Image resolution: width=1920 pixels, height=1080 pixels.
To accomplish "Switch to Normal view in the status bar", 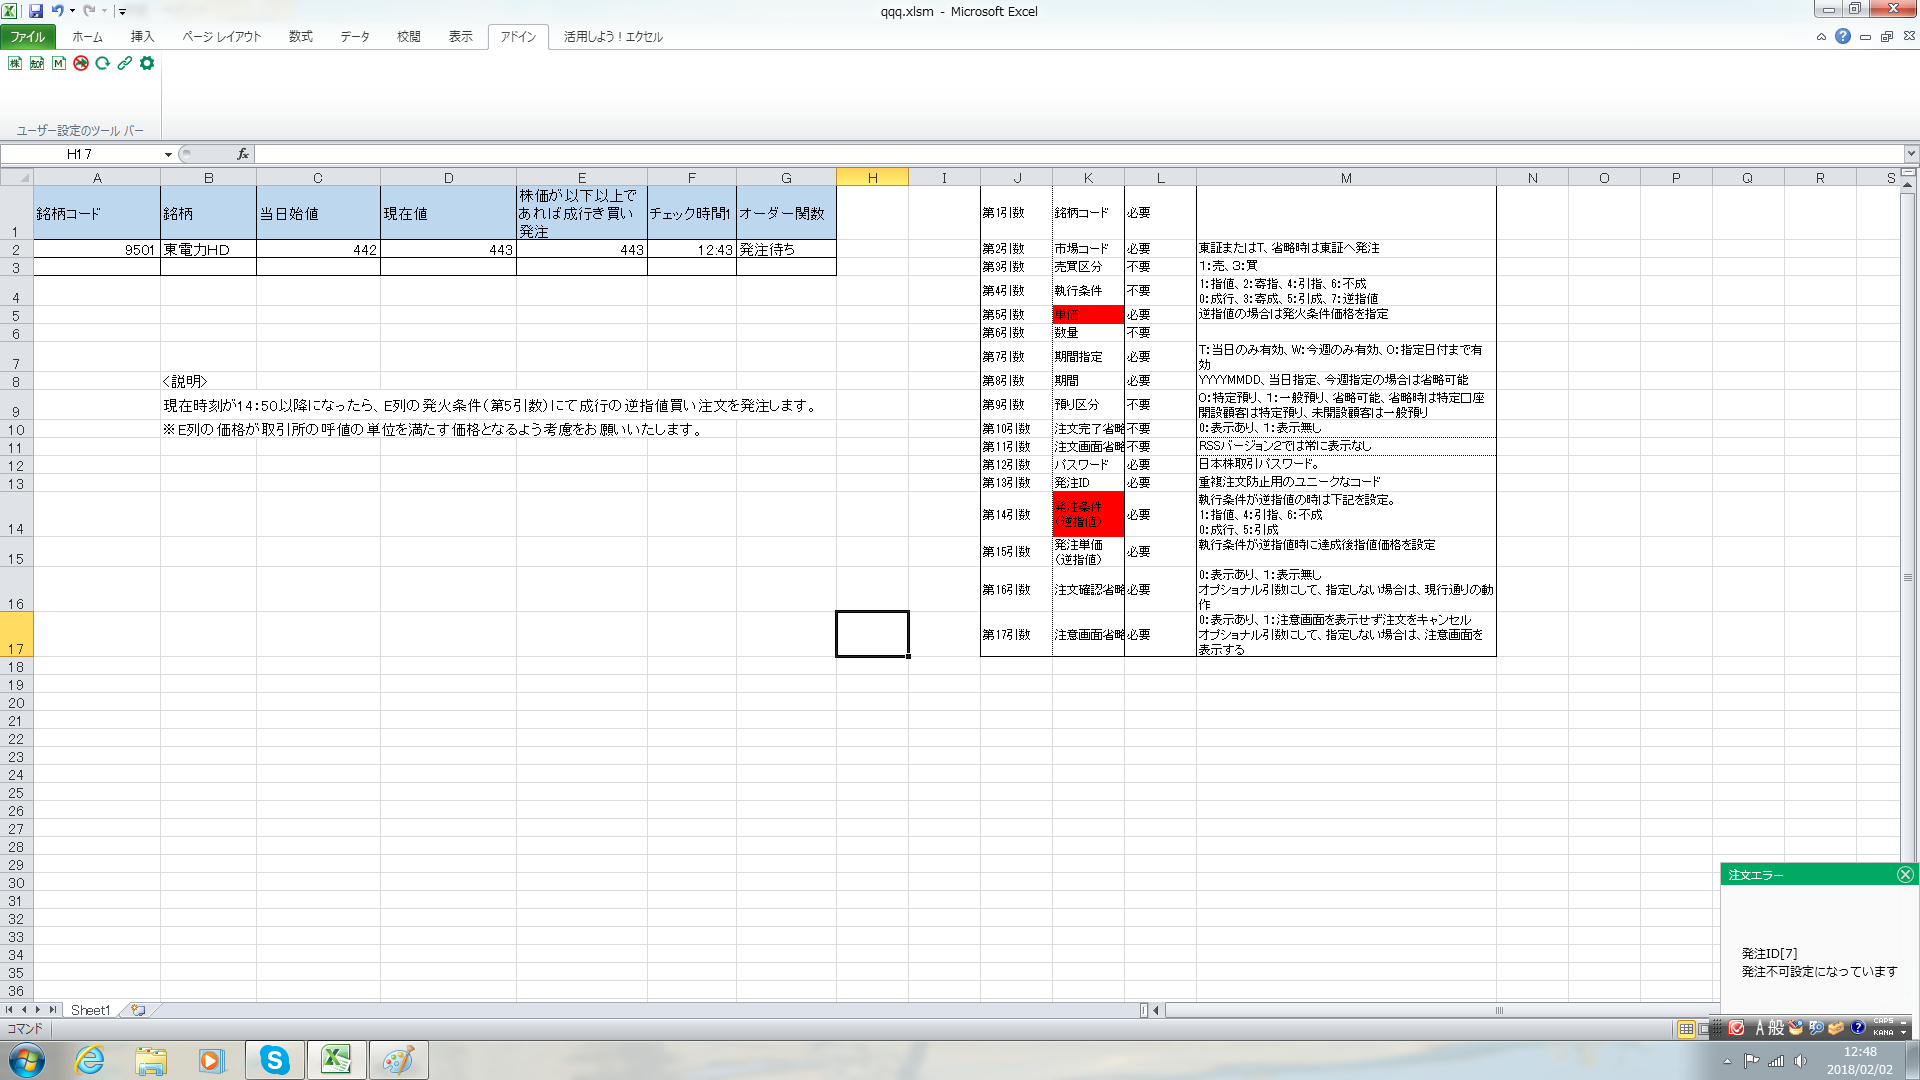I will (x=1686, y=1029).
